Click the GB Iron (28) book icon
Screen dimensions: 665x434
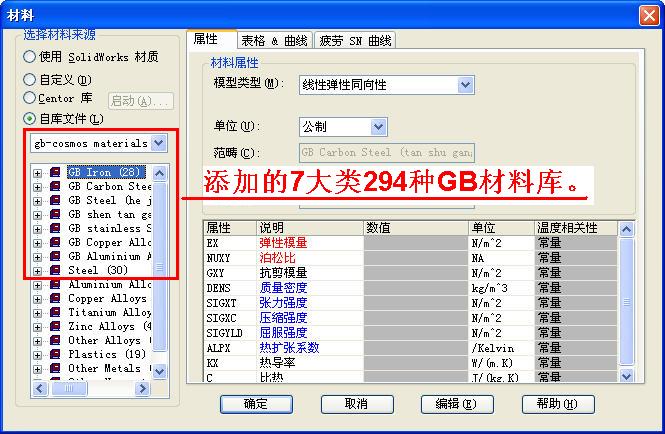tap(55, 172)
